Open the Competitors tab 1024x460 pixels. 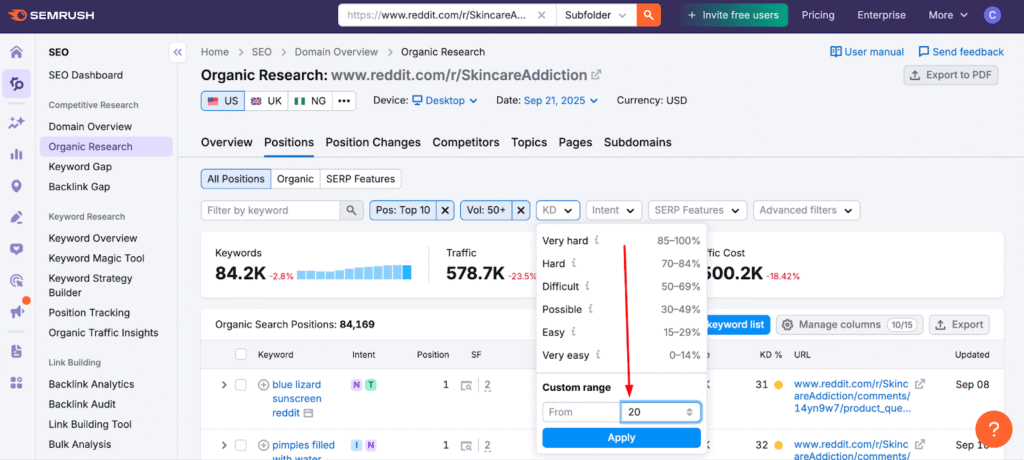click(x=466, y=142)
